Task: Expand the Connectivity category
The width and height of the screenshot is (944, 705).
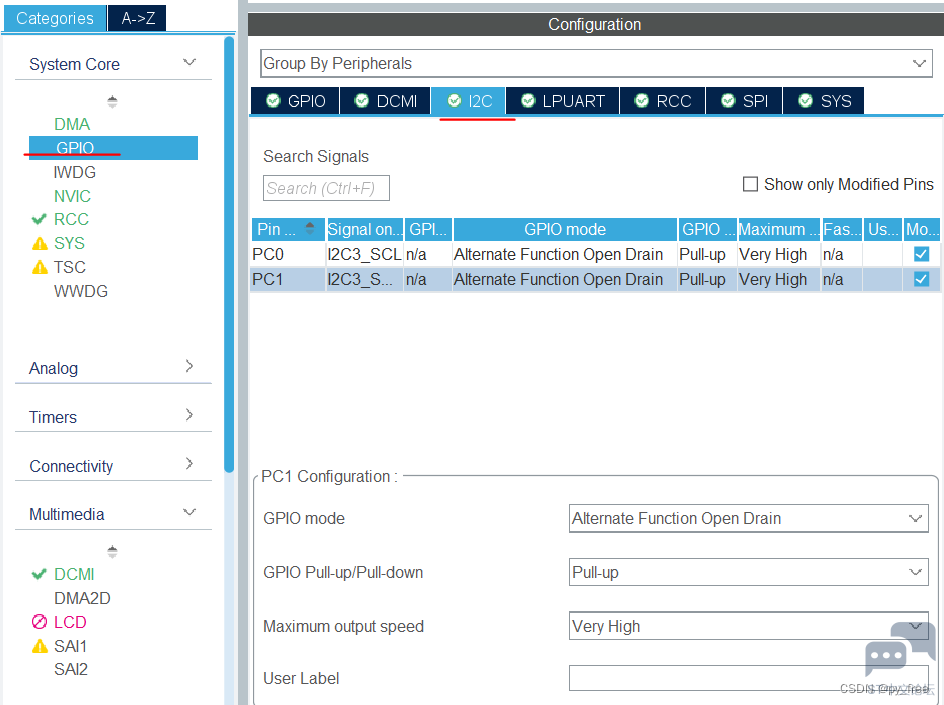Action: (189, 464)
